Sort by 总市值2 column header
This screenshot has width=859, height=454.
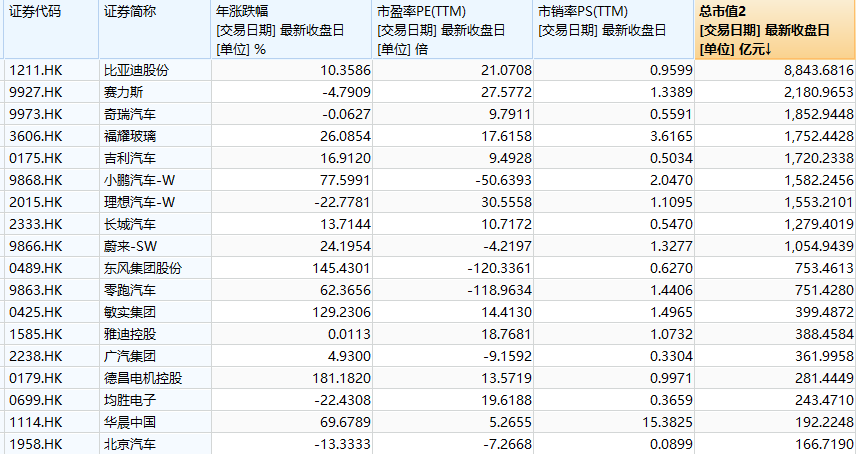(x=774, y=30)
